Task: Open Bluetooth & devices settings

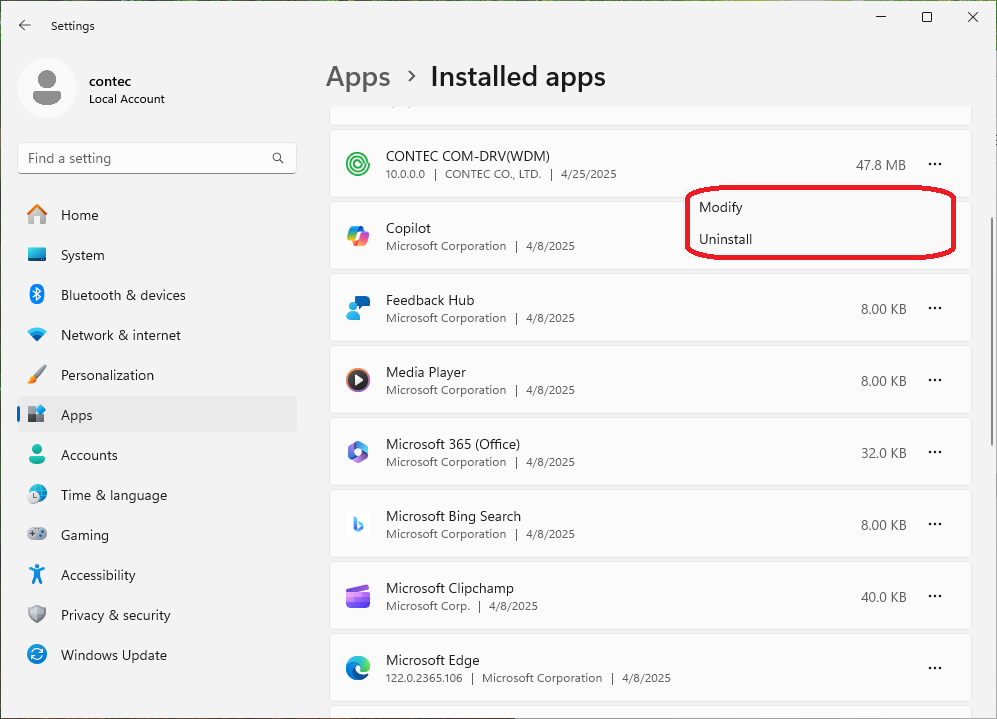Action: [157, 295]
